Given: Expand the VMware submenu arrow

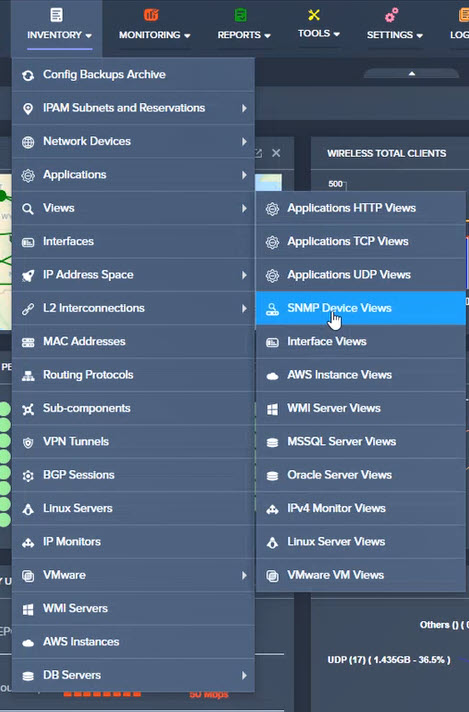Looking at the screenshot, I should click(244, 575).
